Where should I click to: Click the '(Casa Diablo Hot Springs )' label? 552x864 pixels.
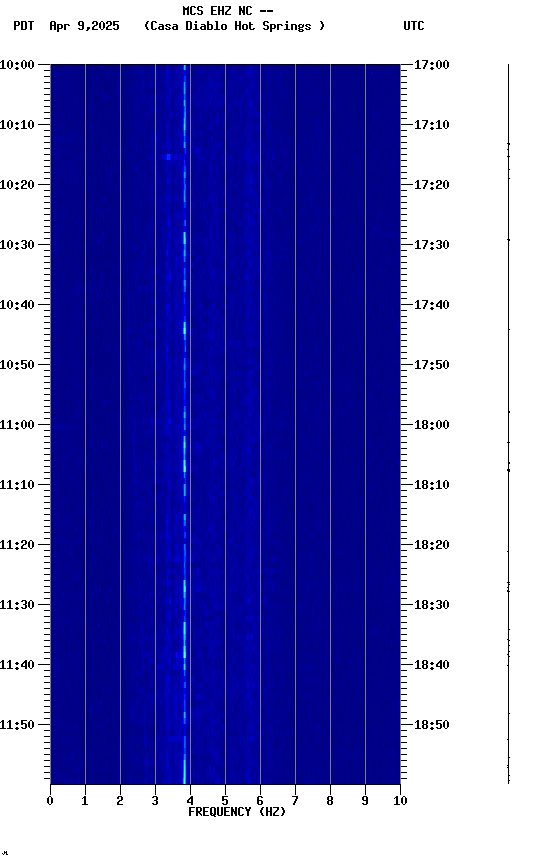pyautogui.click(x=235, y=26)
